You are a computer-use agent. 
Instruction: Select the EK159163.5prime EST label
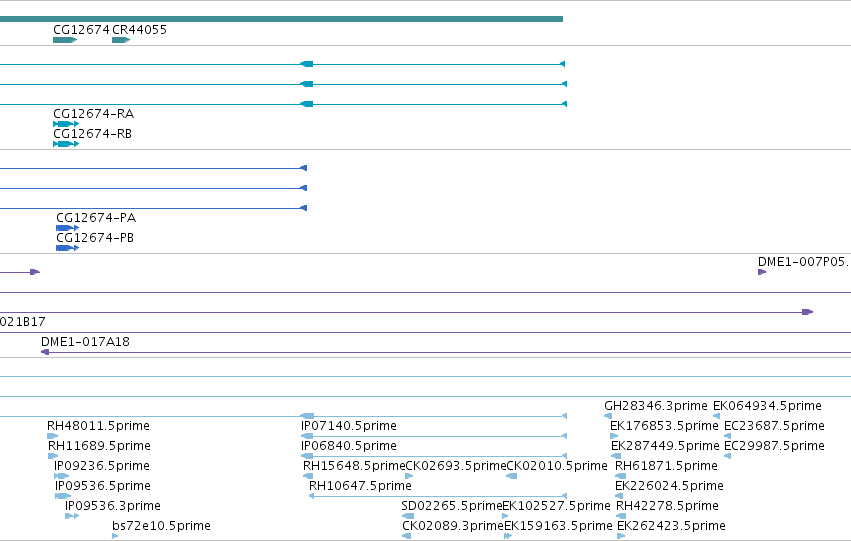coord(558,526)
